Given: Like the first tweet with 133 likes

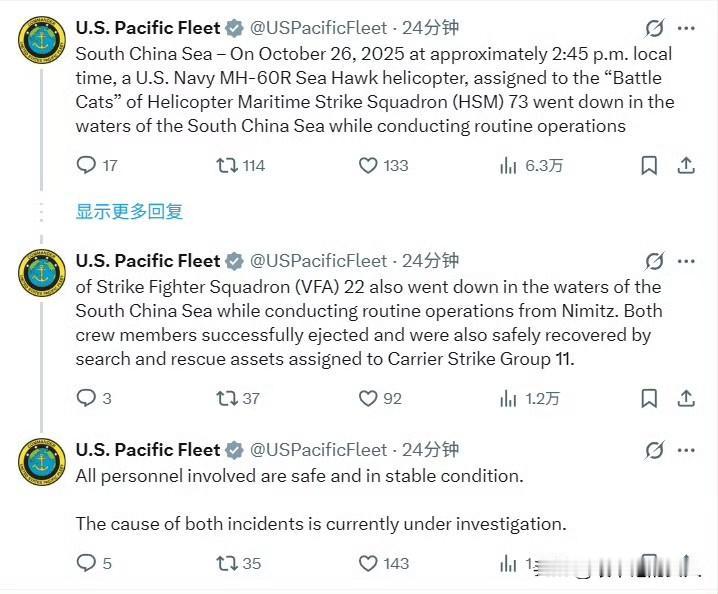Looking at the screenshot, I should click(368, 165).
